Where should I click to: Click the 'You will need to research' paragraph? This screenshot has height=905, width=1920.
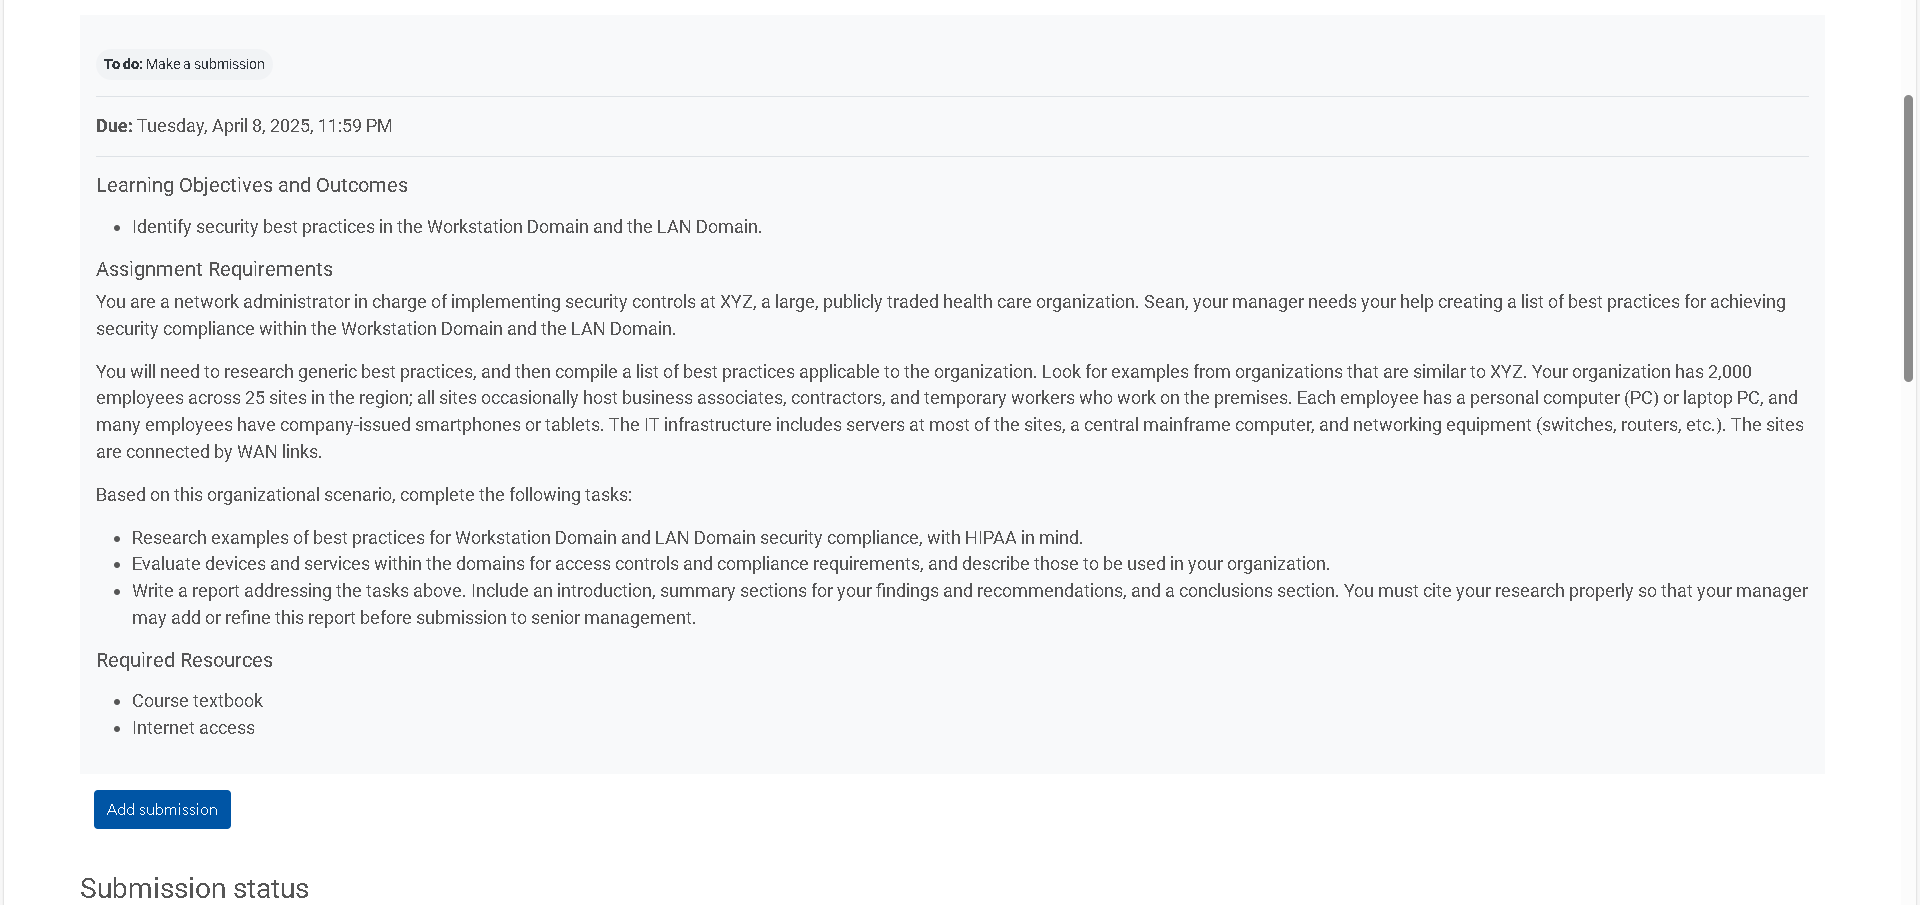pyautogui.click(x=950, y=411)
